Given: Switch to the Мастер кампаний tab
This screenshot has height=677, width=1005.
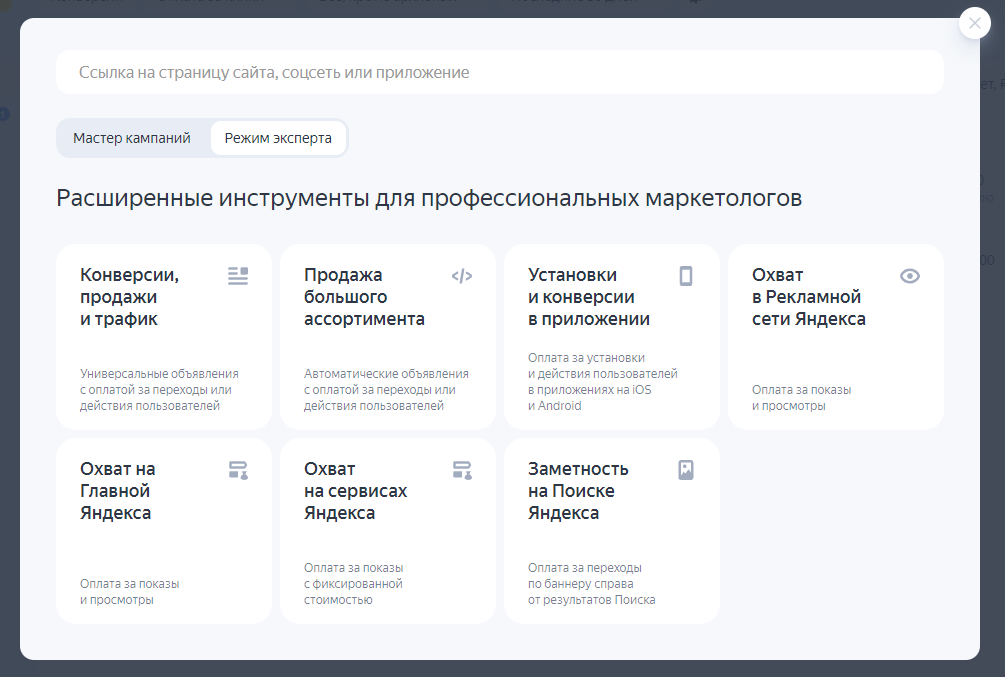Looking at the screenshot, I should coord(132,138).
